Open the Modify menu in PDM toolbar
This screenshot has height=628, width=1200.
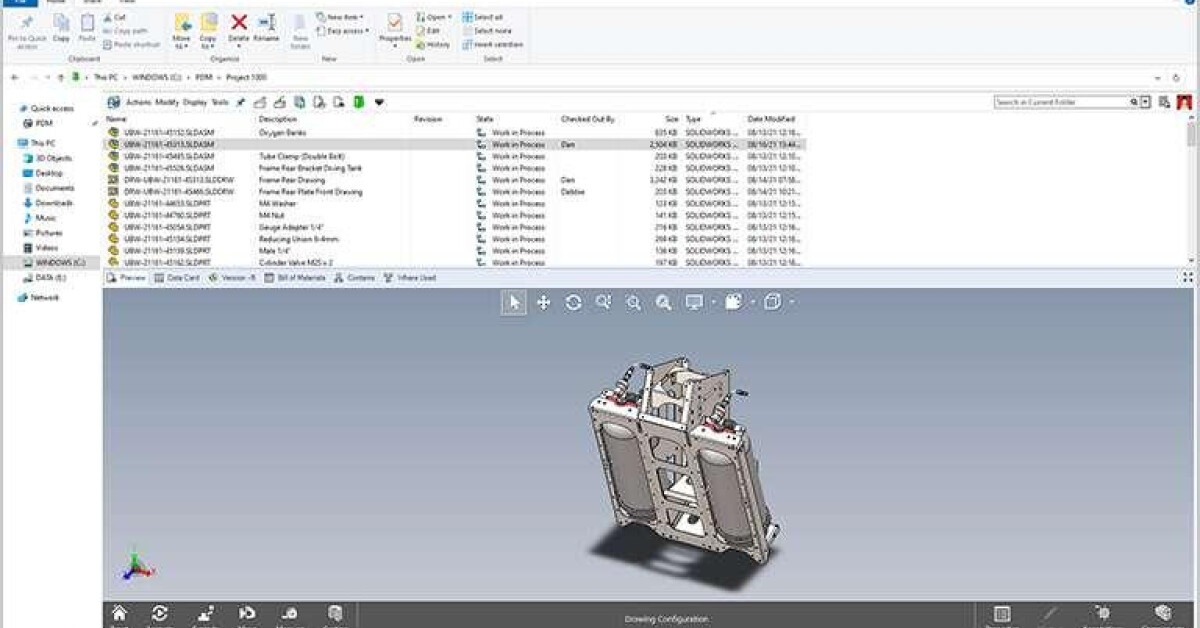pyautogui.click(x=166, y=102)
